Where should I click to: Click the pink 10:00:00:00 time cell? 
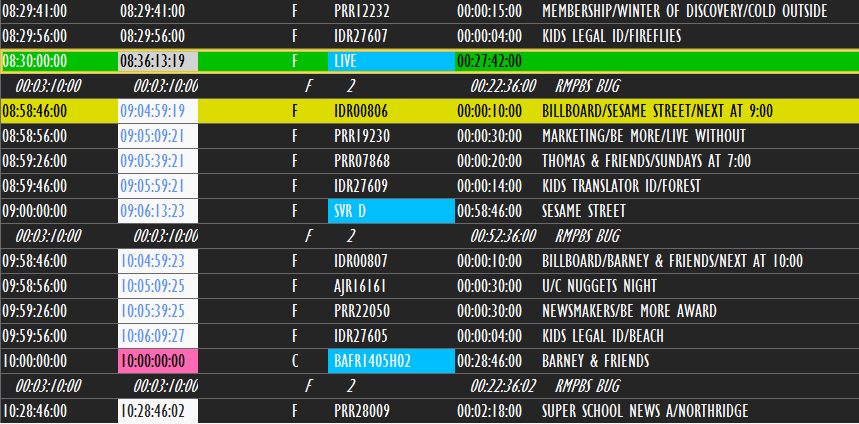coord(158,361)
